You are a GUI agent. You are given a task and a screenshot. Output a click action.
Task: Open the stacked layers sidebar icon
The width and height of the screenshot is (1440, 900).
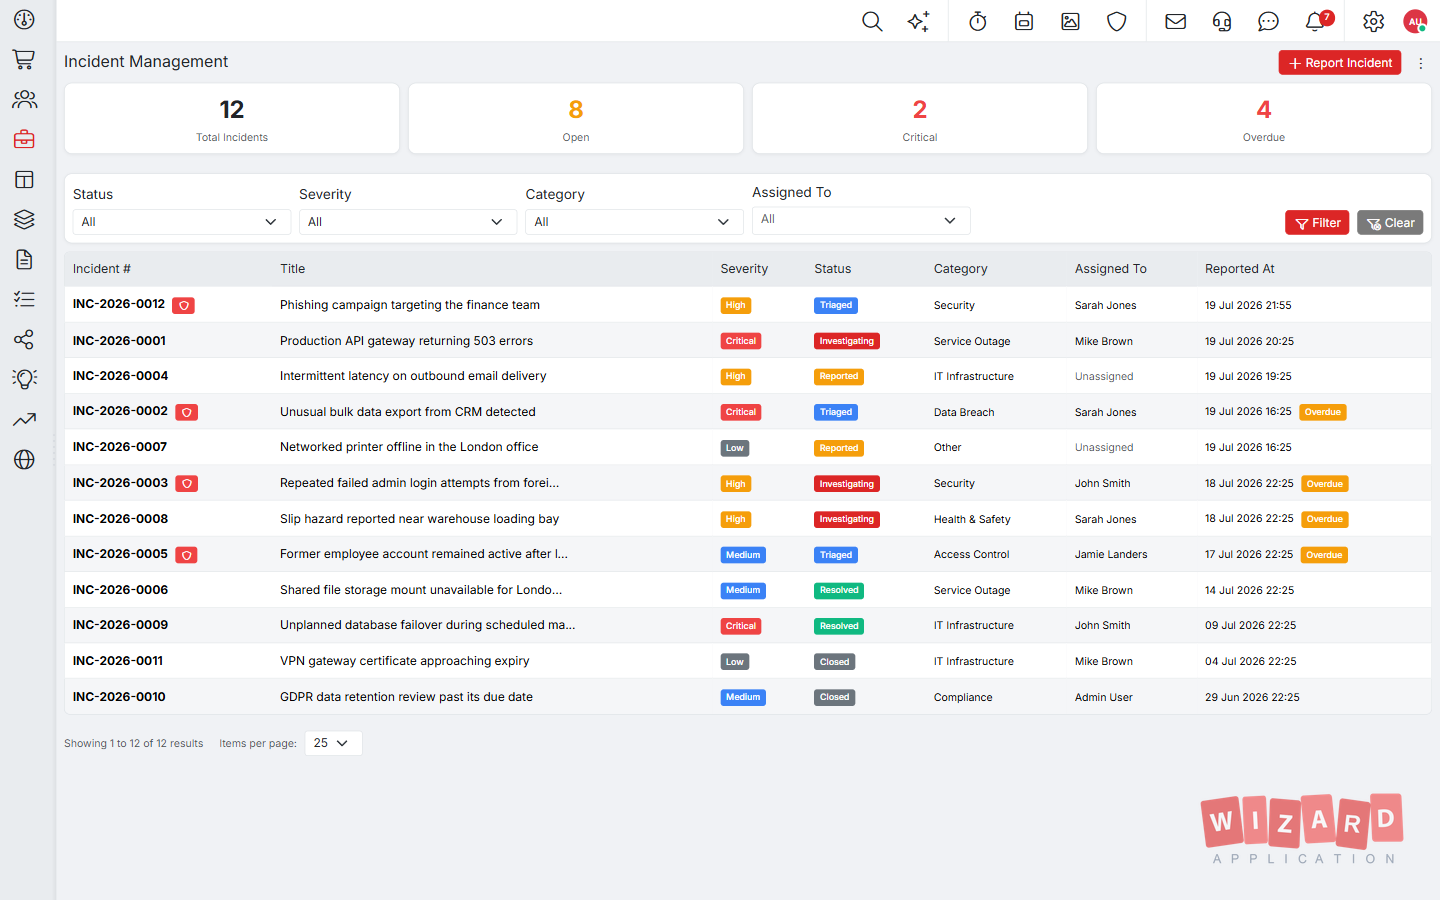[x=24, y=219]
